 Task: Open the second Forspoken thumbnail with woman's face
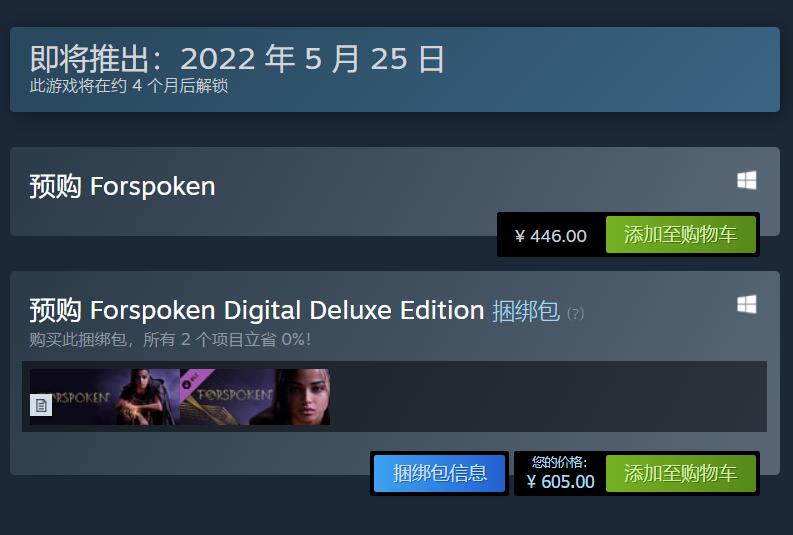click(x=255, y=397)
